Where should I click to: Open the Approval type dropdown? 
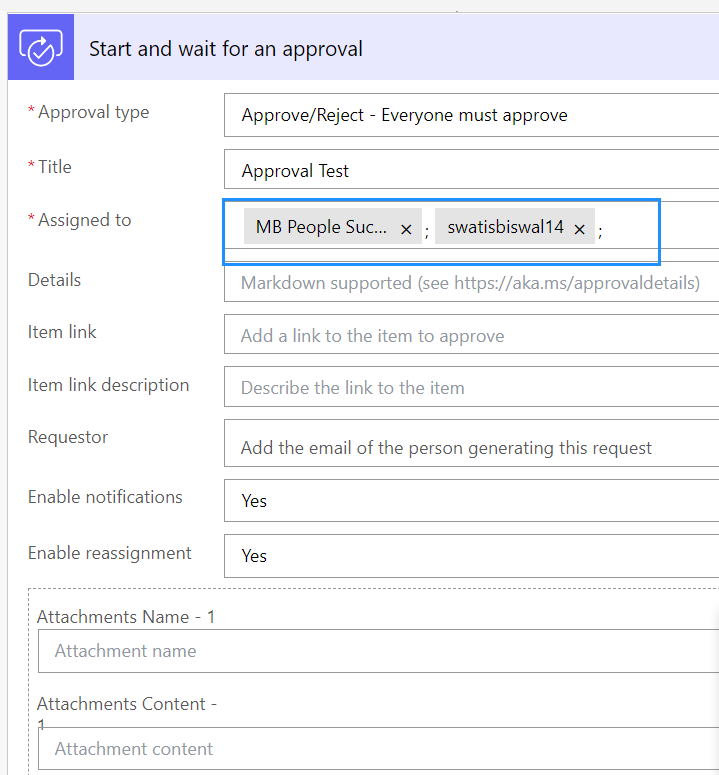pos(471,115)
